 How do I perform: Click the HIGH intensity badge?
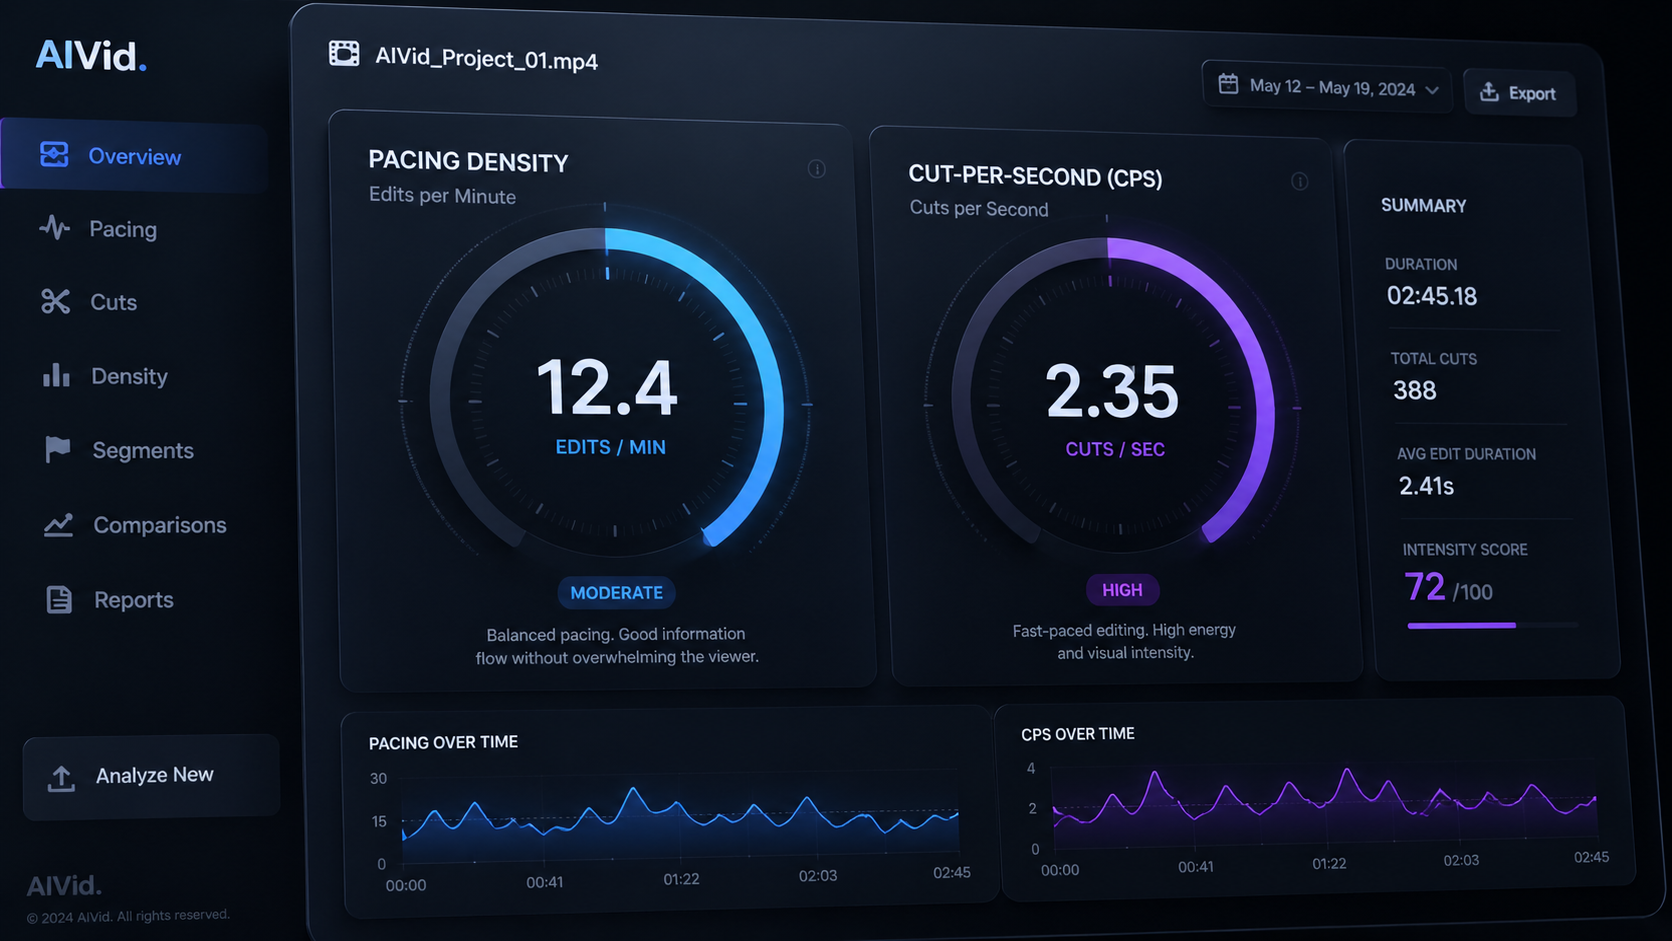point(1122,590)
